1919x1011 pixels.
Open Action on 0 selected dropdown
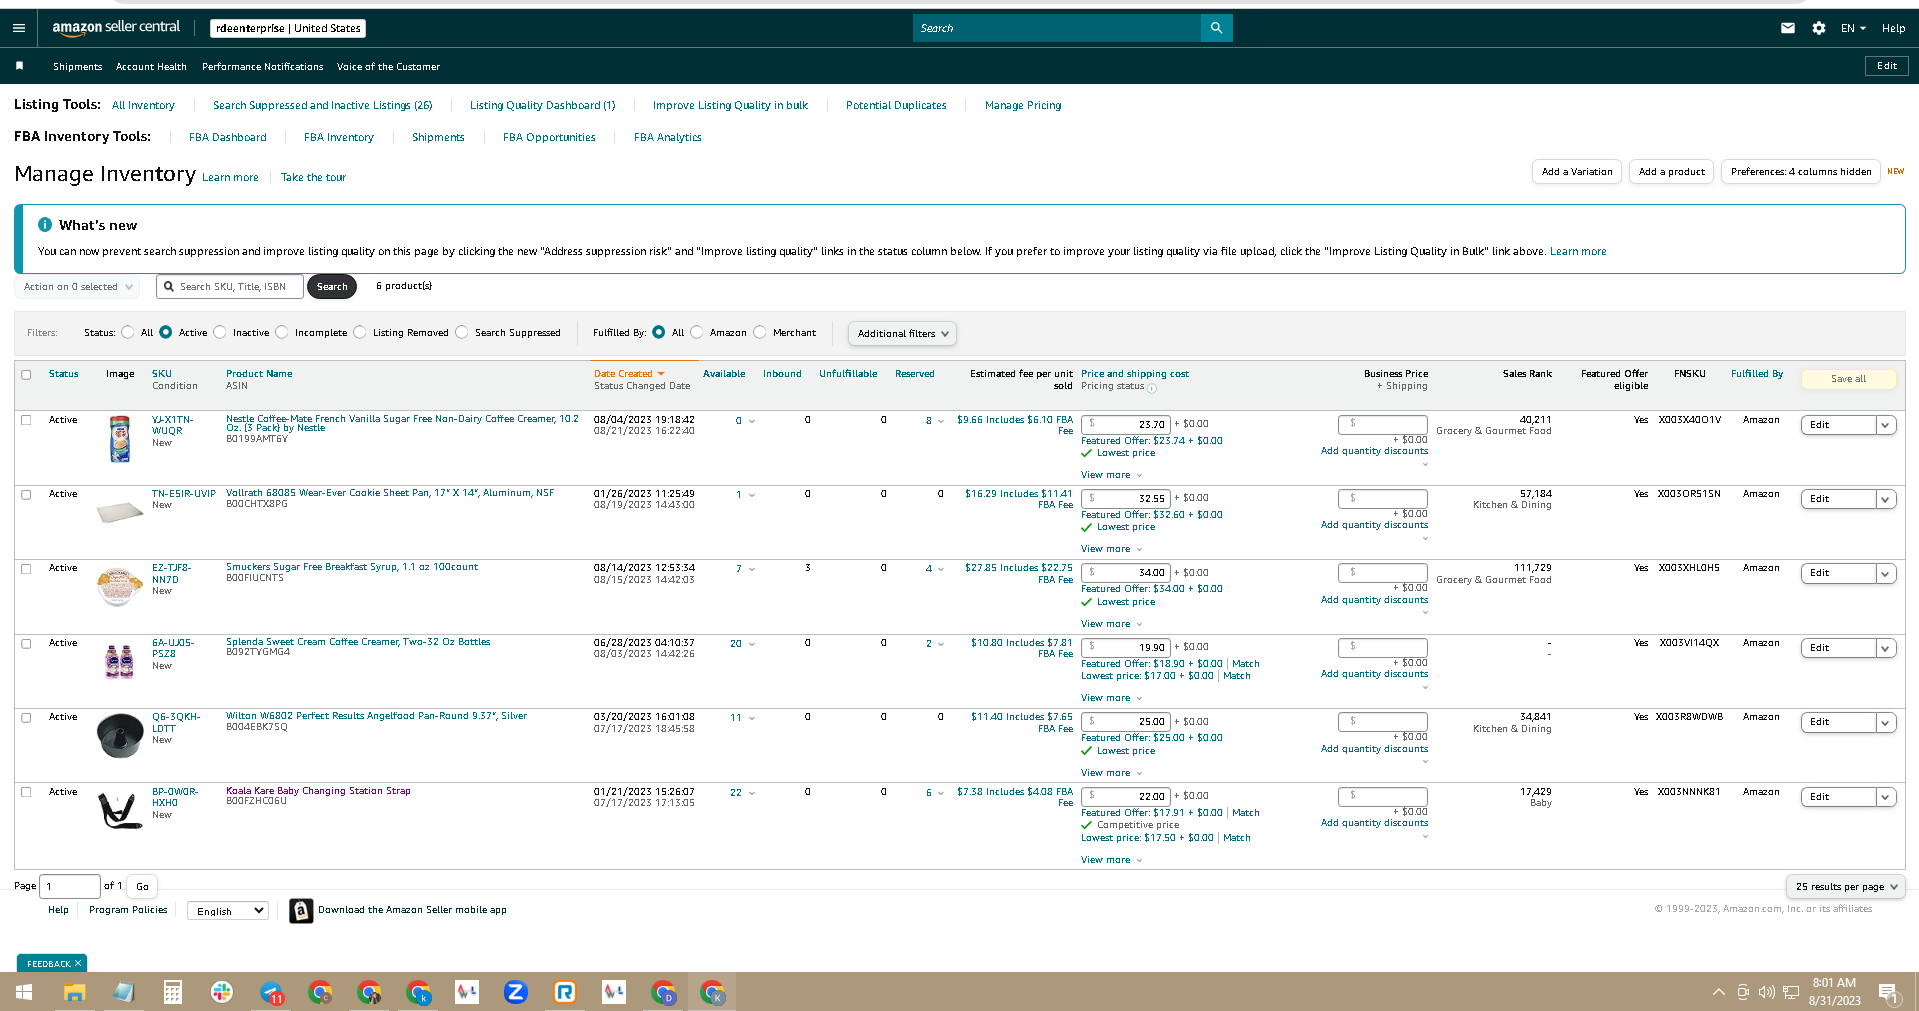[77, 287]
